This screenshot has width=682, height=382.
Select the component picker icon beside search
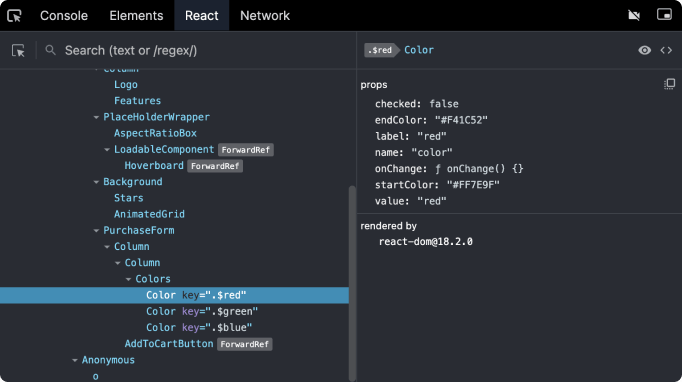18,50
